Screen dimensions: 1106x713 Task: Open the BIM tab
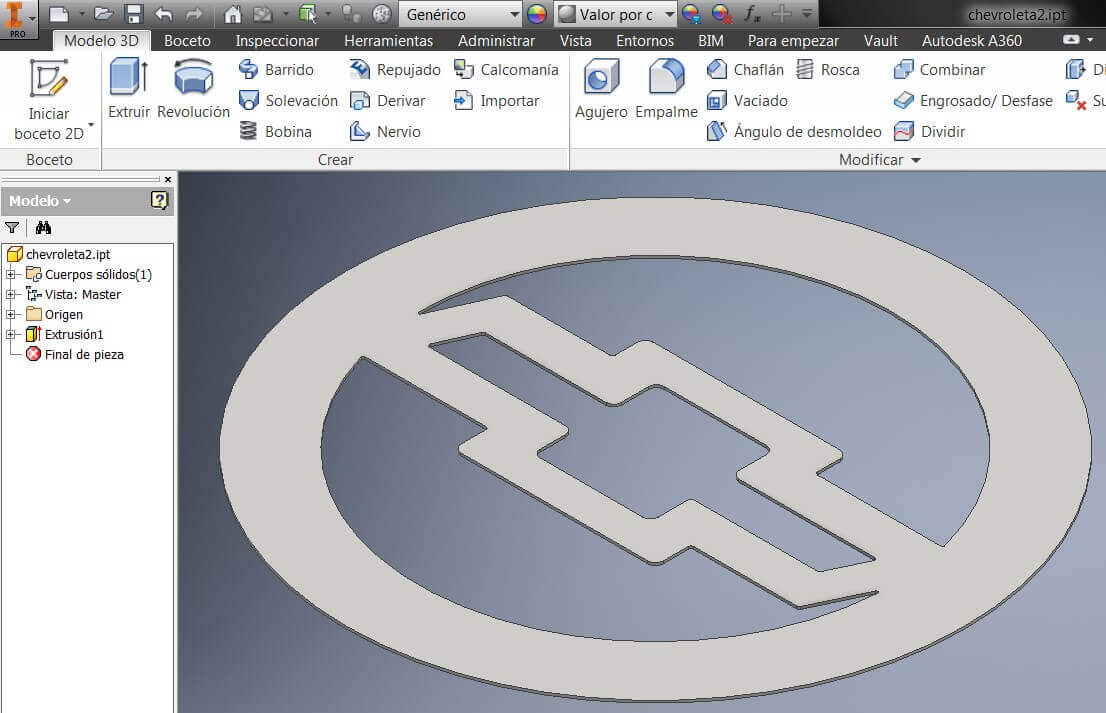tap(710, 41)
